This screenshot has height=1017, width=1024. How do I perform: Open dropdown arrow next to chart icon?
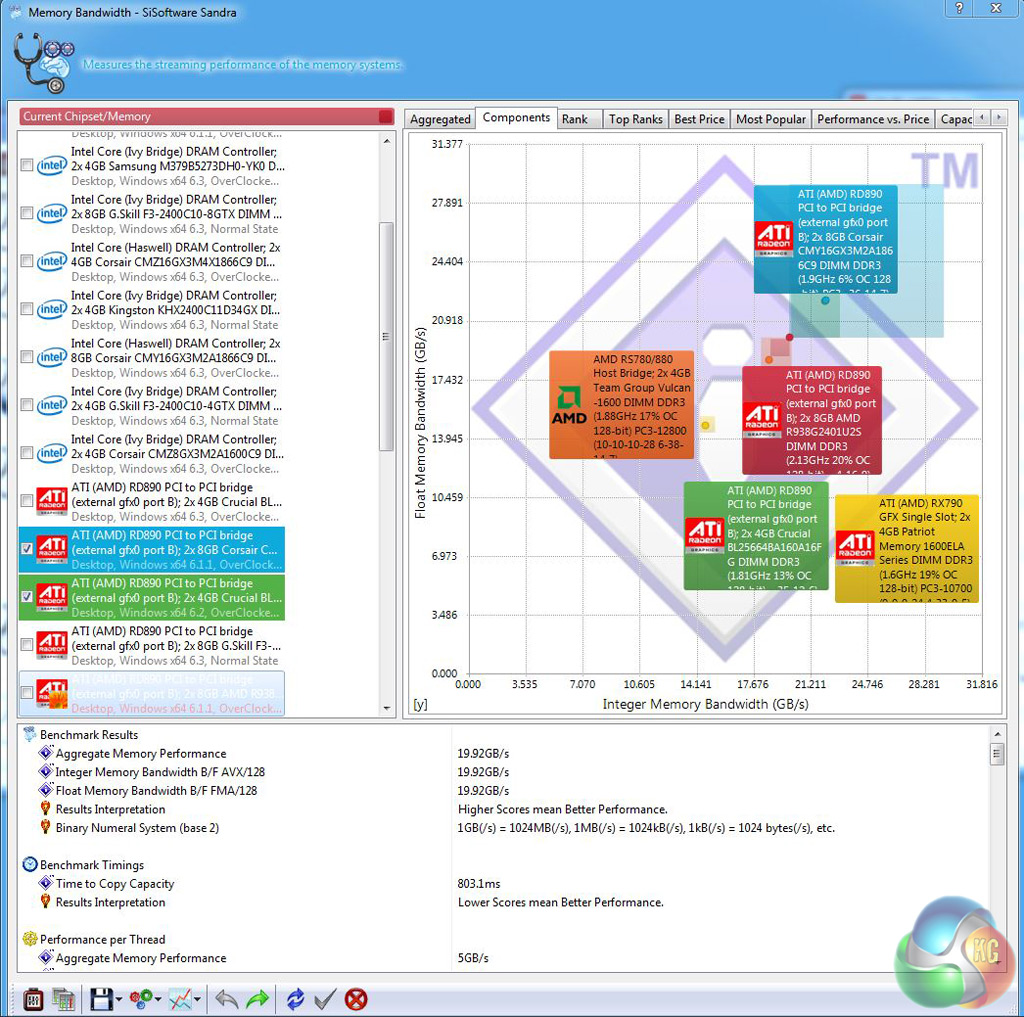tap(197, 999)
